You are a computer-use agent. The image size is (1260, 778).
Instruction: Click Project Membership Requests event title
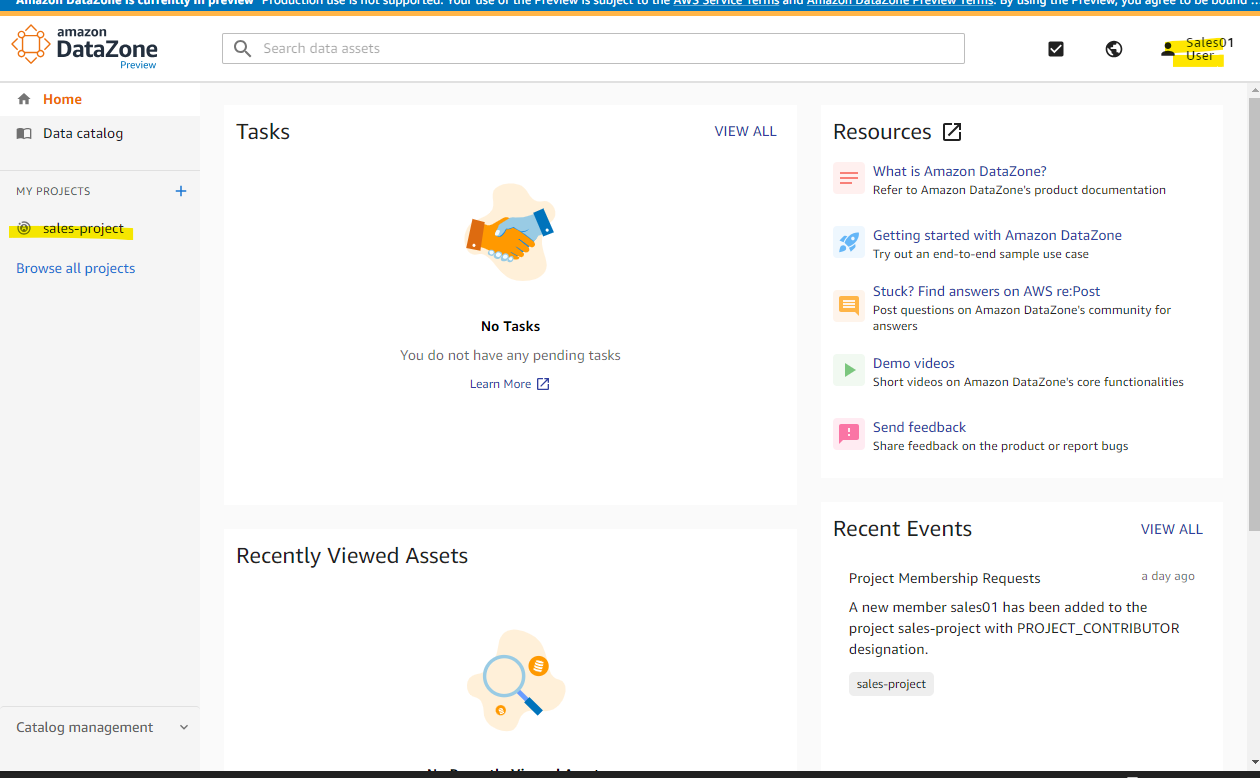[x=944, y=578]
